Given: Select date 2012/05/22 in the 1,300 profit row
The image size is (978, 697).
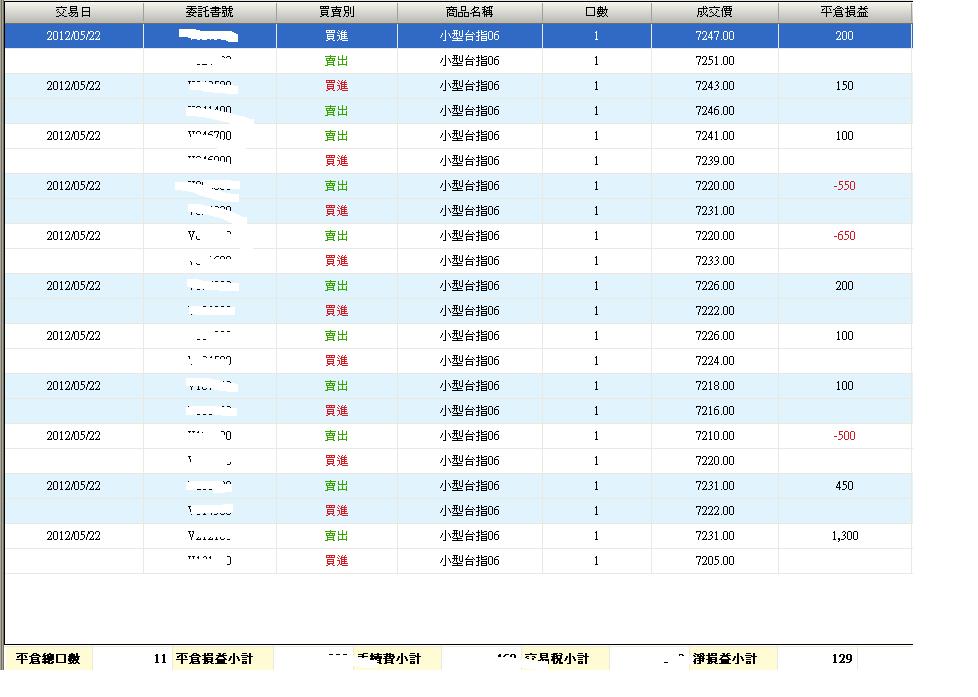Looking at the screenshot, I should click(x=74, y=536).
